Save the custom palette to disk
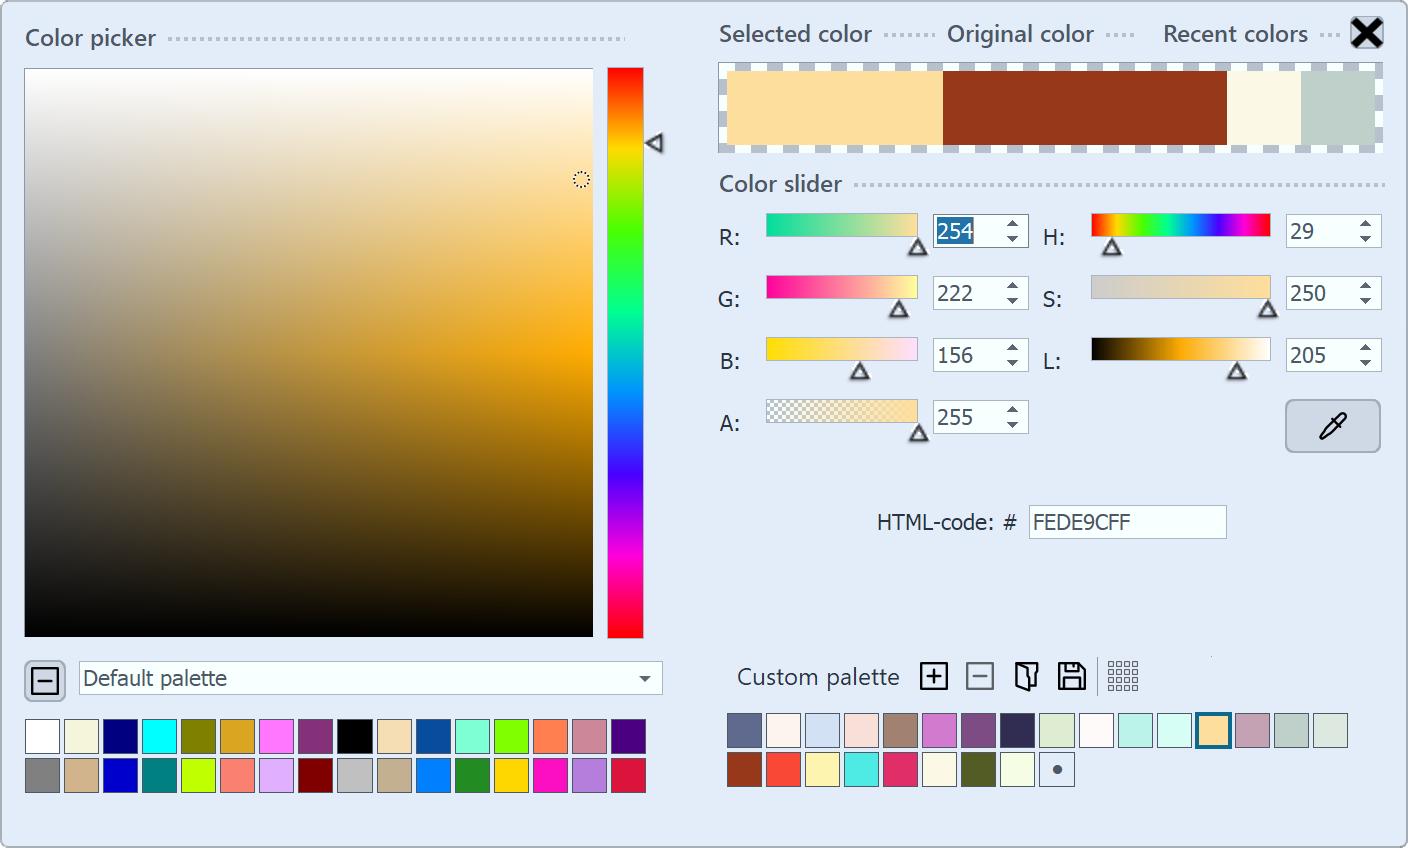The height and width of the screenshot is (848, 1408). pos(1071,676)
